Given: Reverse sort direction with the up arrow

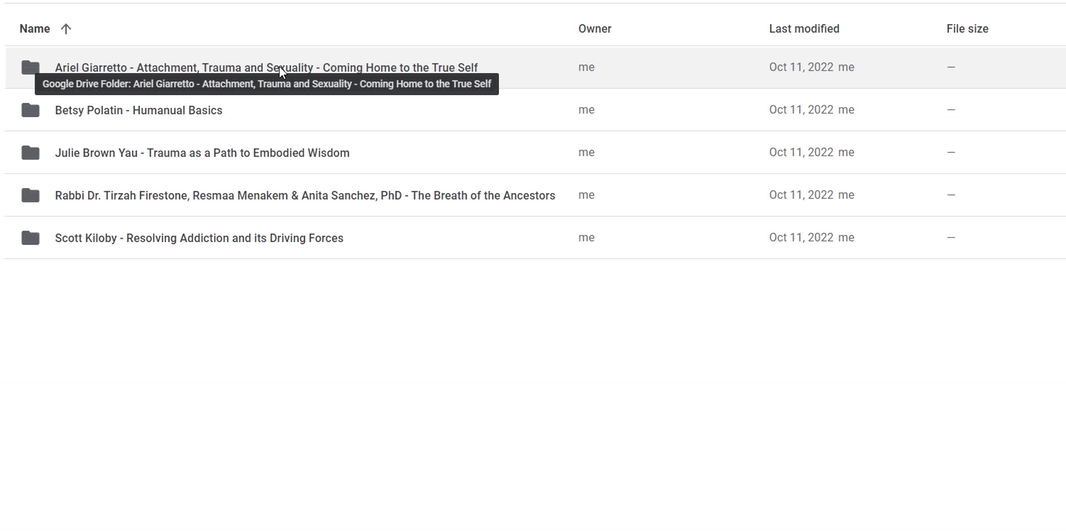Looking at the screenshot, I should pos(66,29).
